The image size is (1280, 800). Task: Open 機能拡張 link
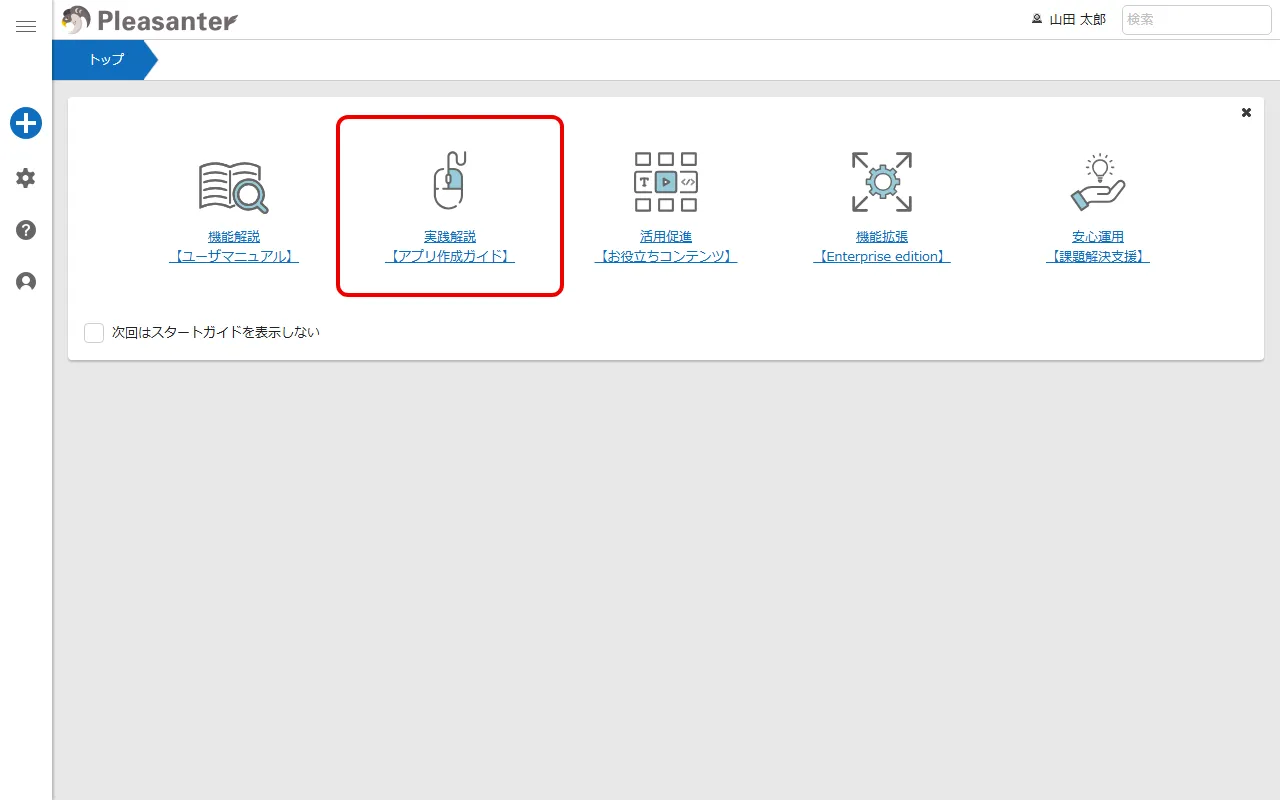(882, 237)
